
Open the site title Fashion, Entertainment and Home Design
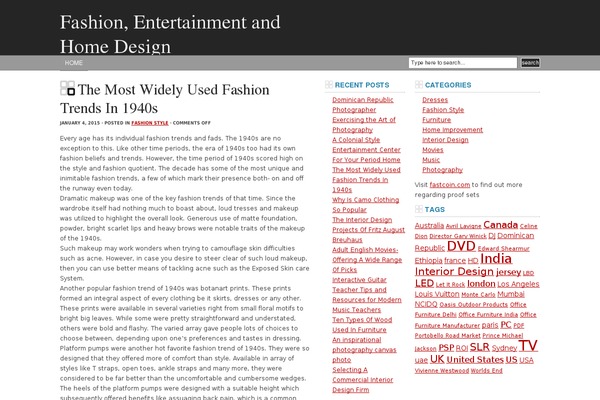click(170, 34)
